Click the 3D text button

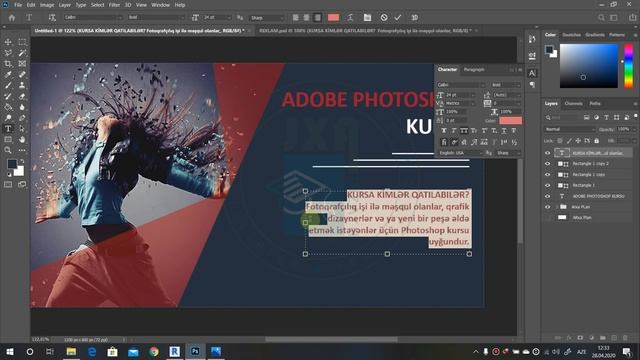[x=415, y=18]
